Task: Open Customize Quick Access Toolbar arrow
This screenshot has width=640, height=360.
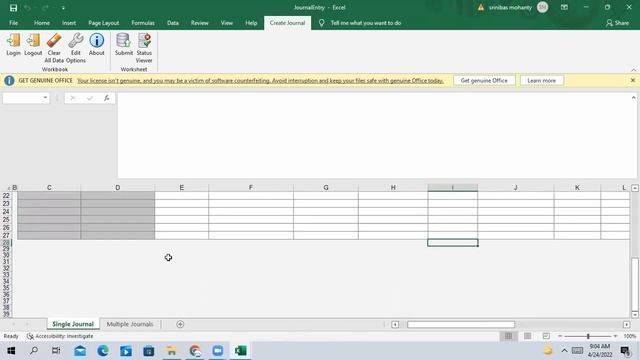Action: pos(63,8)
